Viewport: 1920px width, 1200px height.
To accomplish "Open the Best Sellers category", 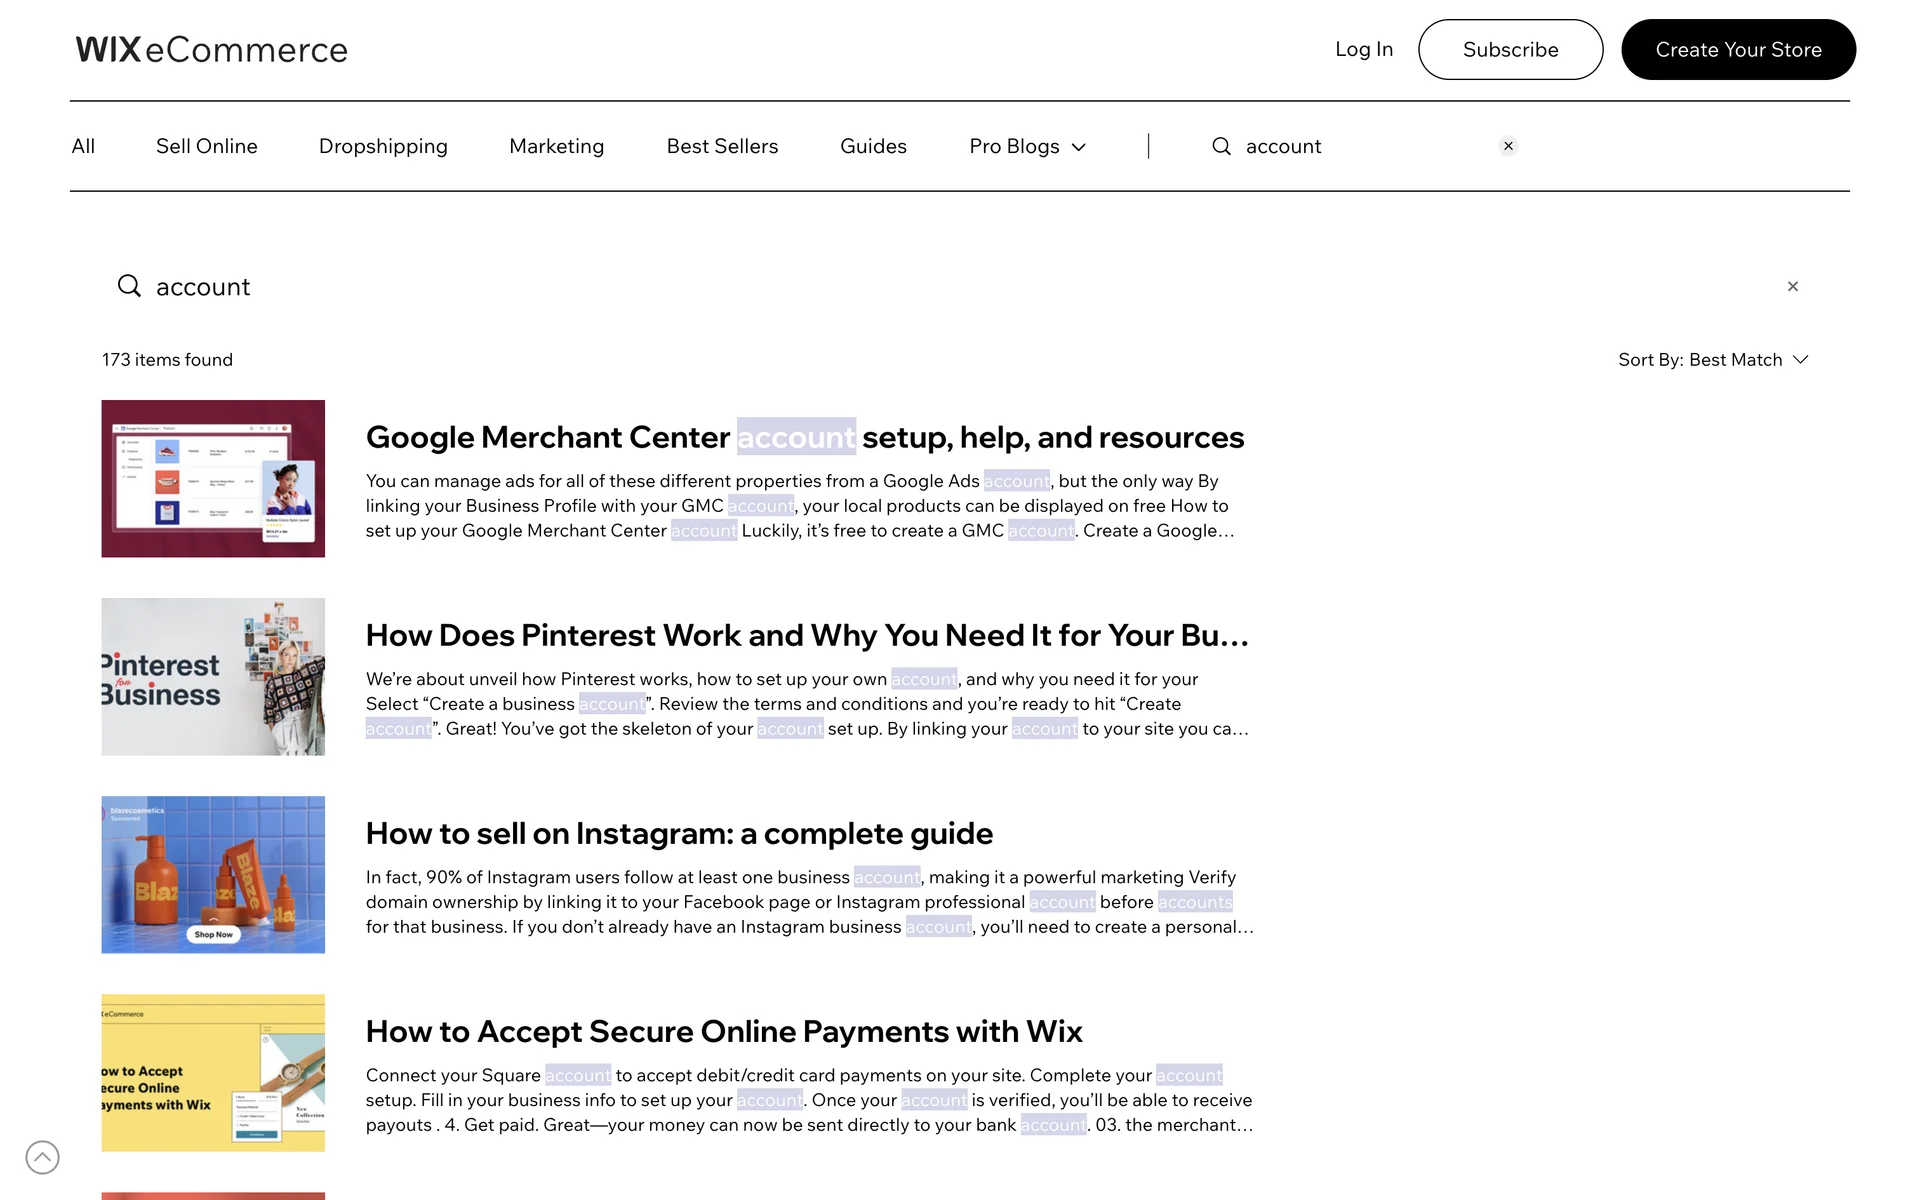I will click(722, 146).
